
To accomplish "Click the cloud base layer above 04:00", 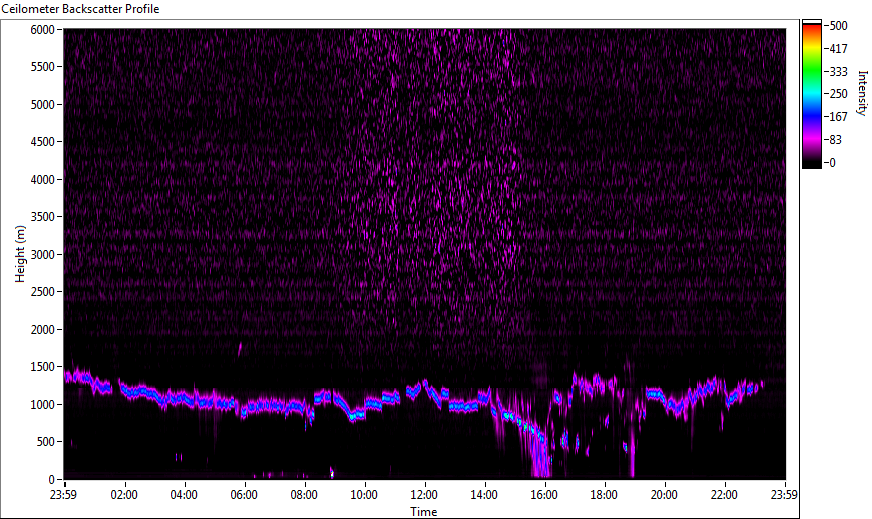I will (x=184, y=399).
